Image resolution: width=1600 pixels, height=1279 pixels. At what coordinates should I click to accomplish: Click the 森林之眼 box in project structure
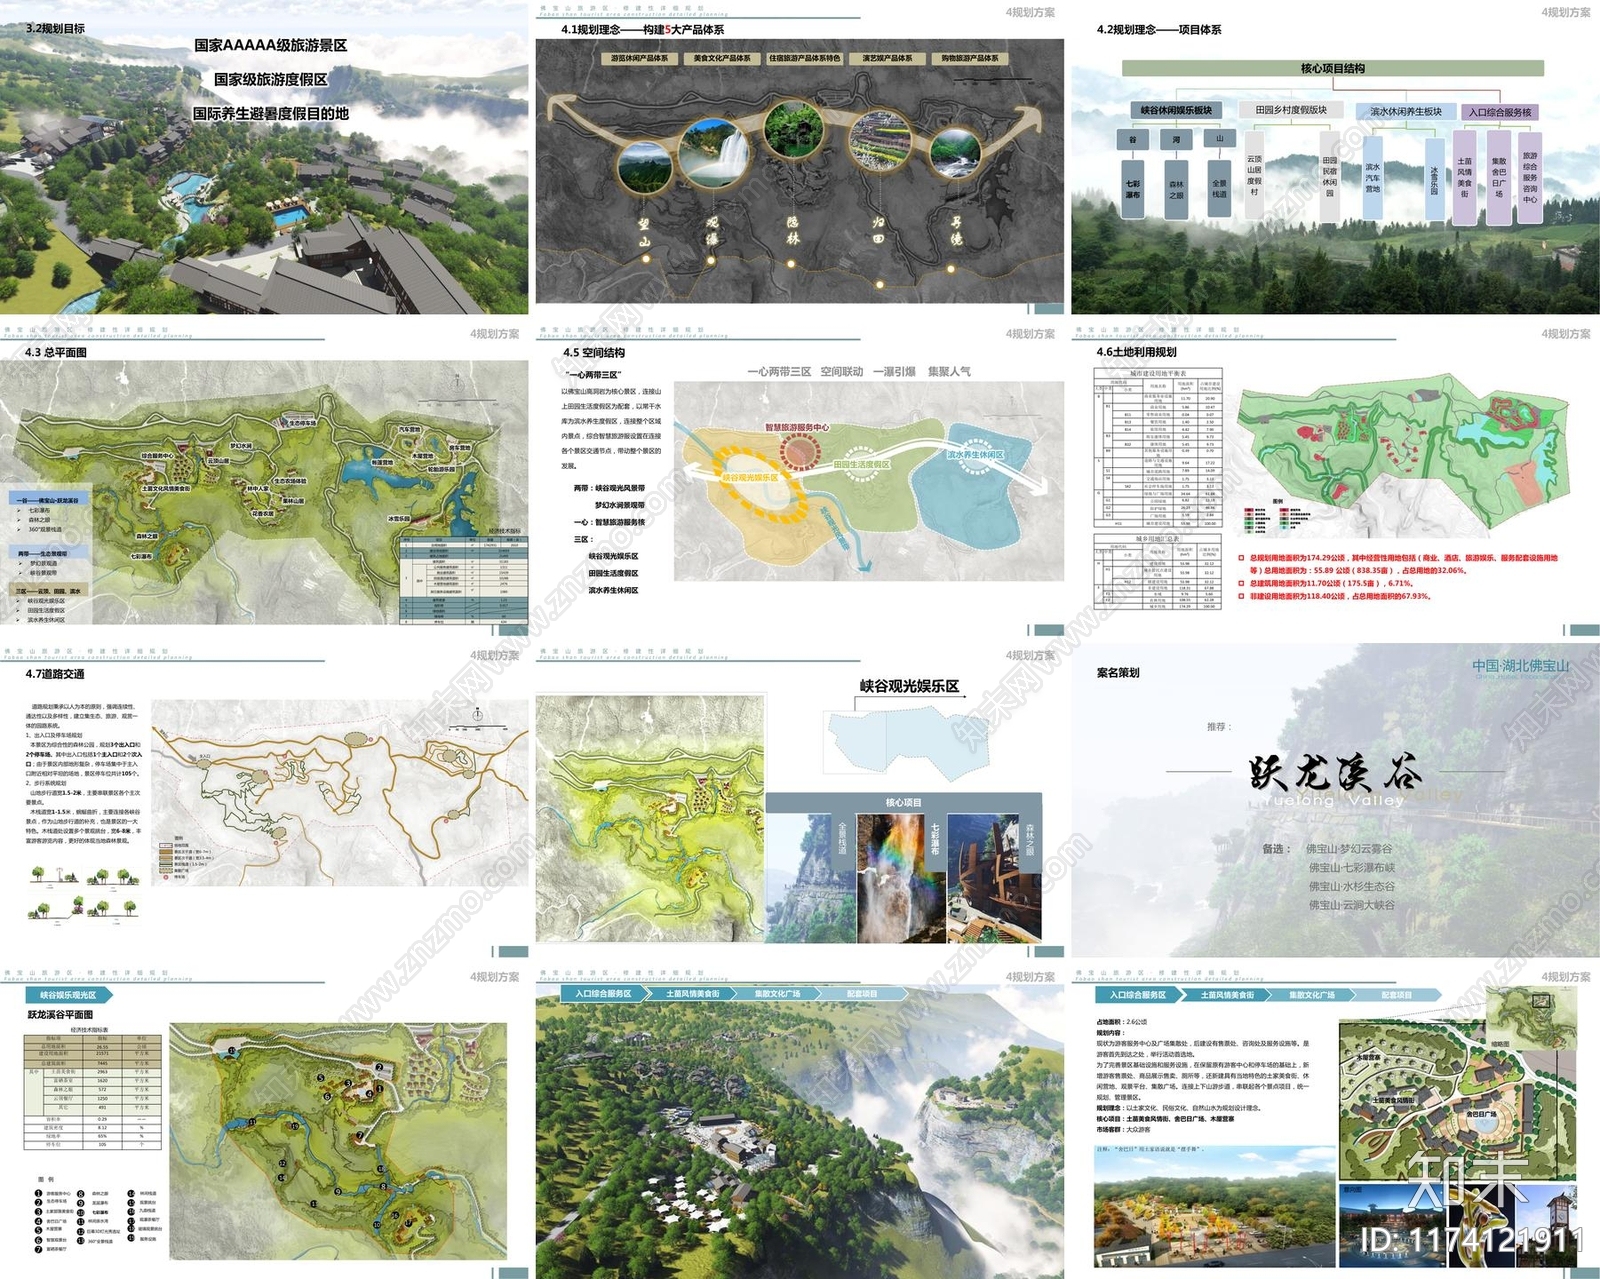[1176, 188]
